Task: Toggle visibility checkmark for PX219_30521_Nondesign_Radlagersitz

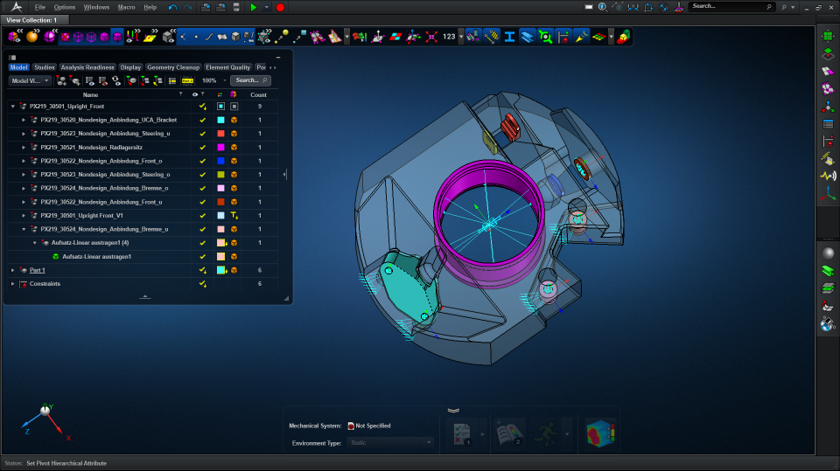Action: (202, 147)
